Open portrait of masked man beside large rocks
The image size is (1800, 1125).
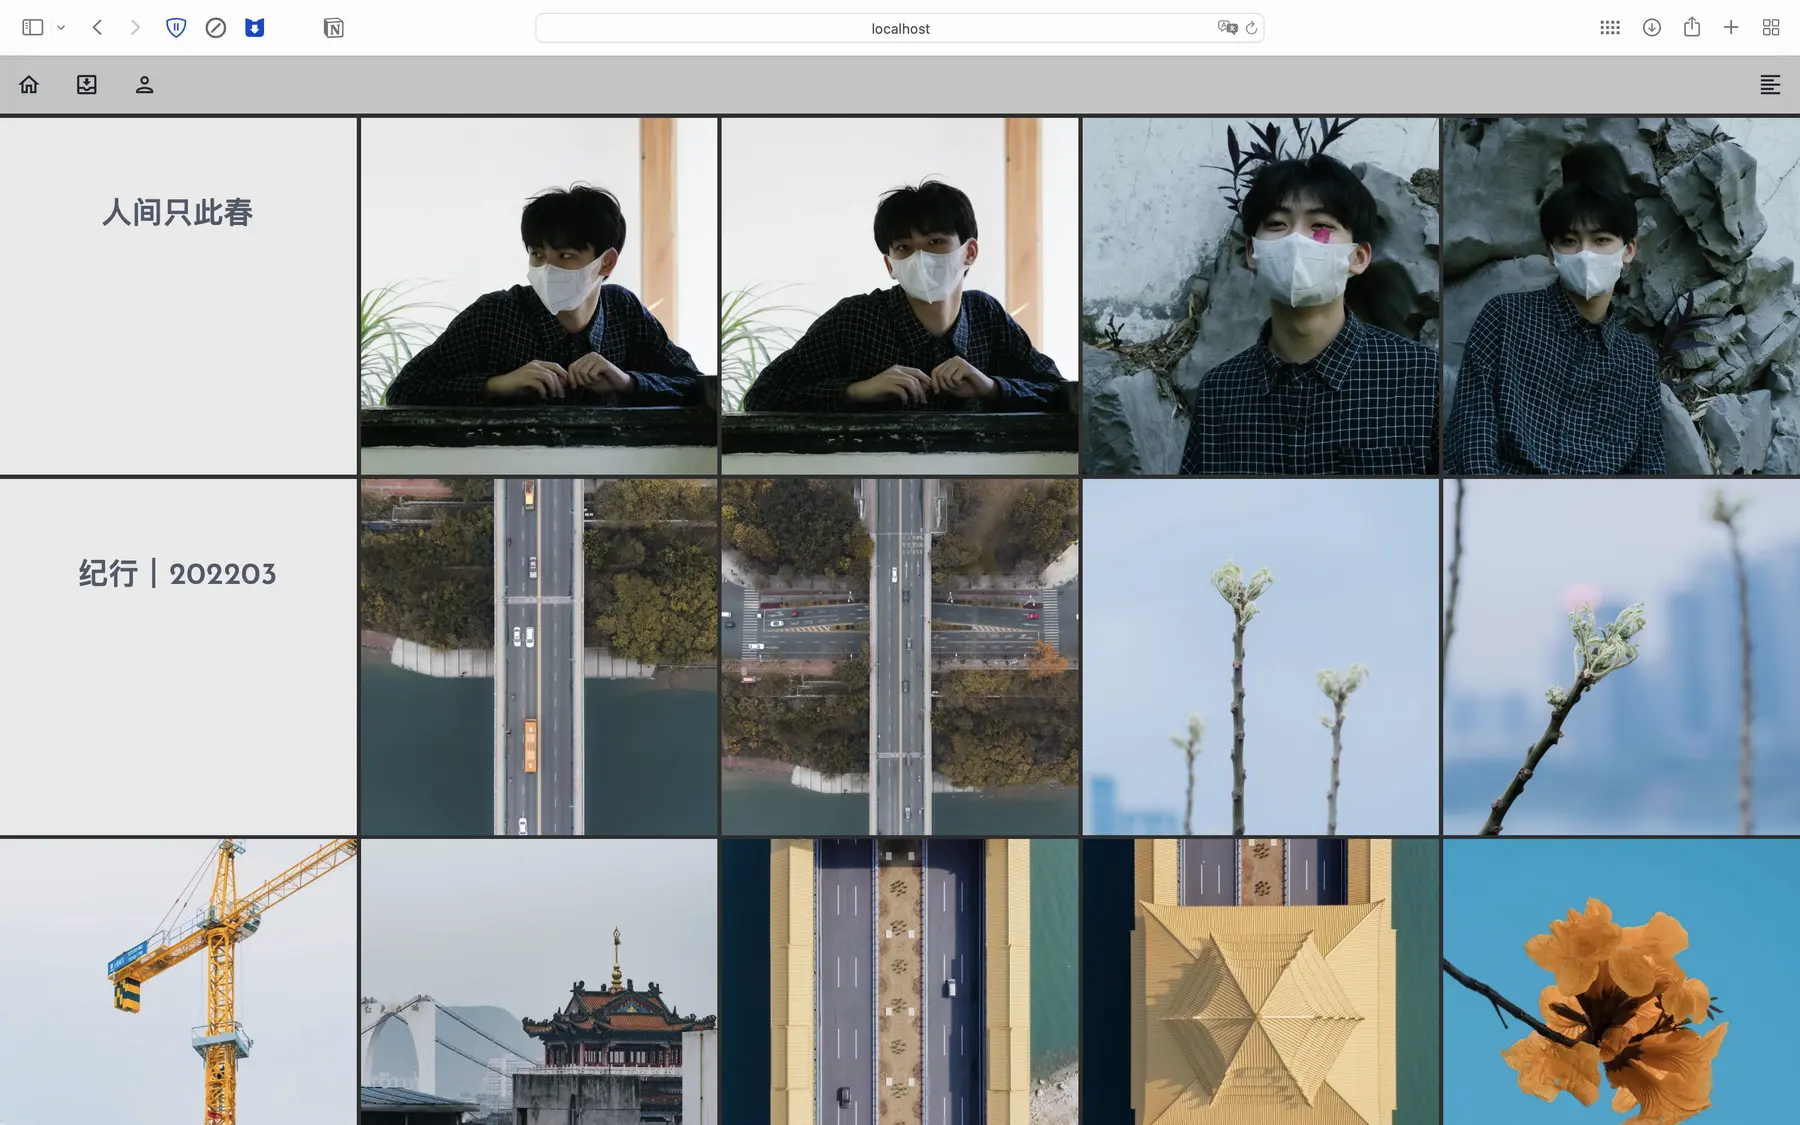click(1621, 296)
